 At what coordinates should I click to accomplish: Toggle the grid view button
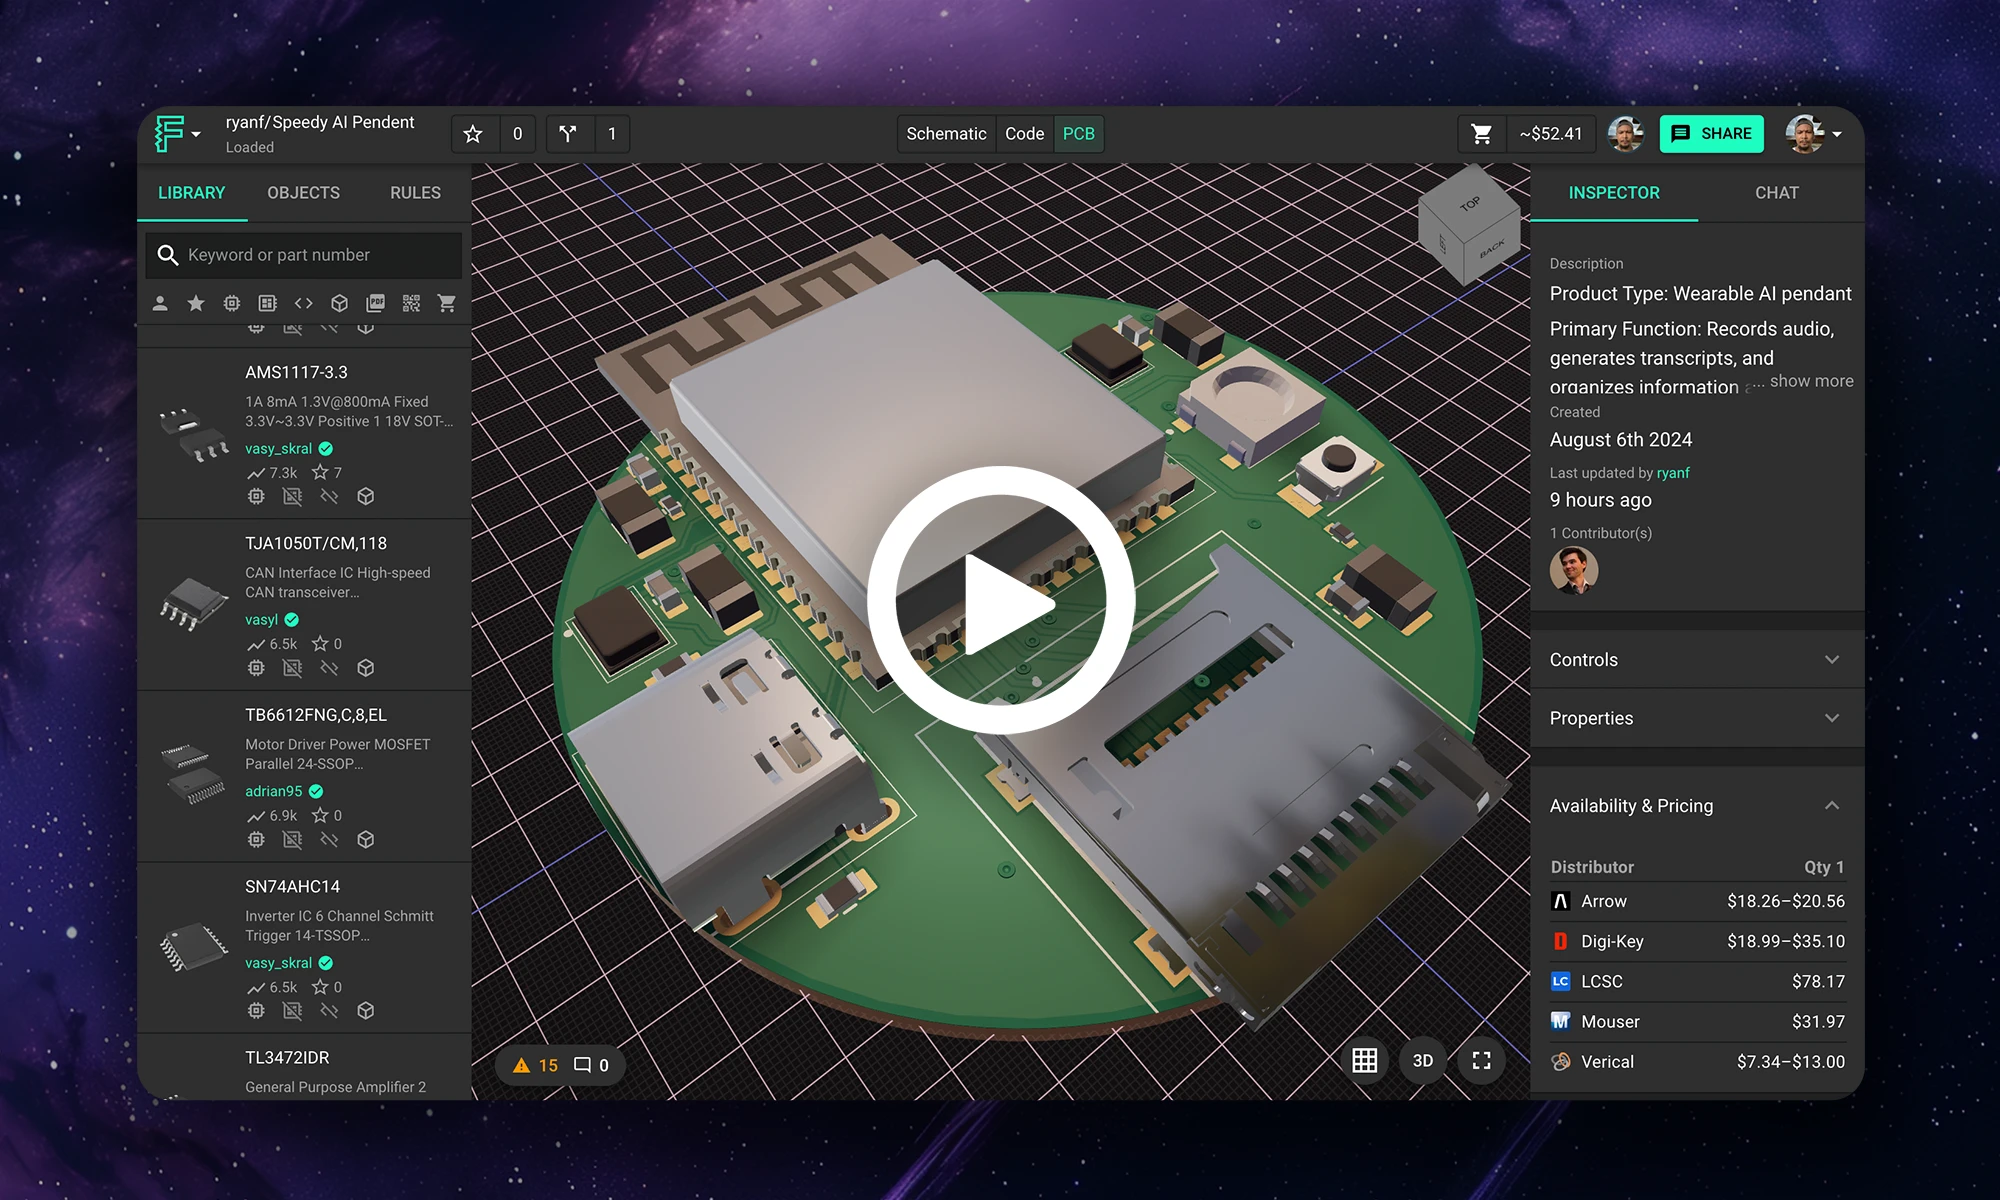(x=1364, y=1061)
